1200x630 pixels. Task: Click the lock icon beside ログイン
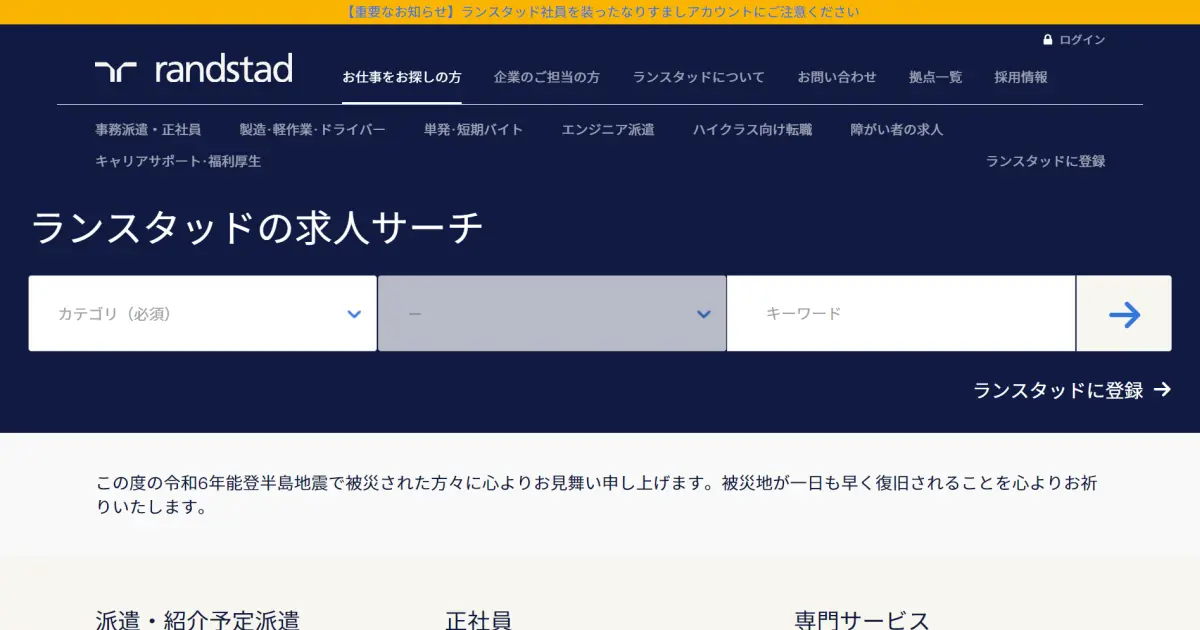pos(1047,40)
